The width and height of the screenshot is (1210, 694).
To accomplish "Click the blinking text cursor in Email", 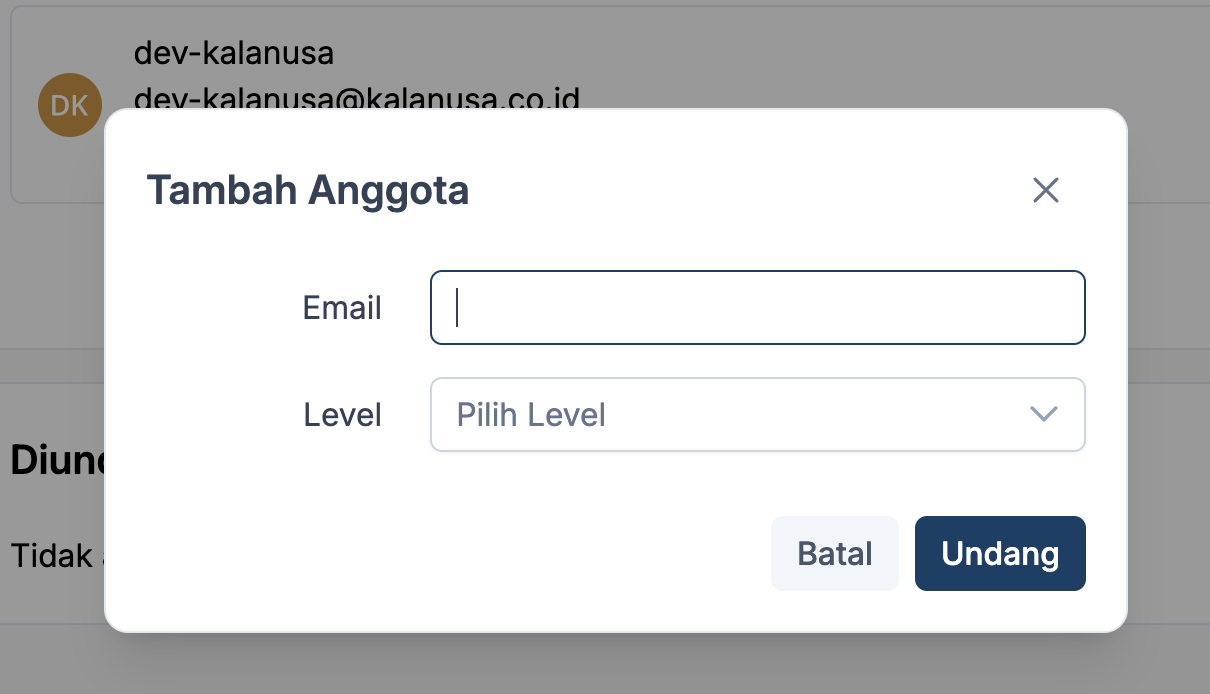I will tap(457, 308).
